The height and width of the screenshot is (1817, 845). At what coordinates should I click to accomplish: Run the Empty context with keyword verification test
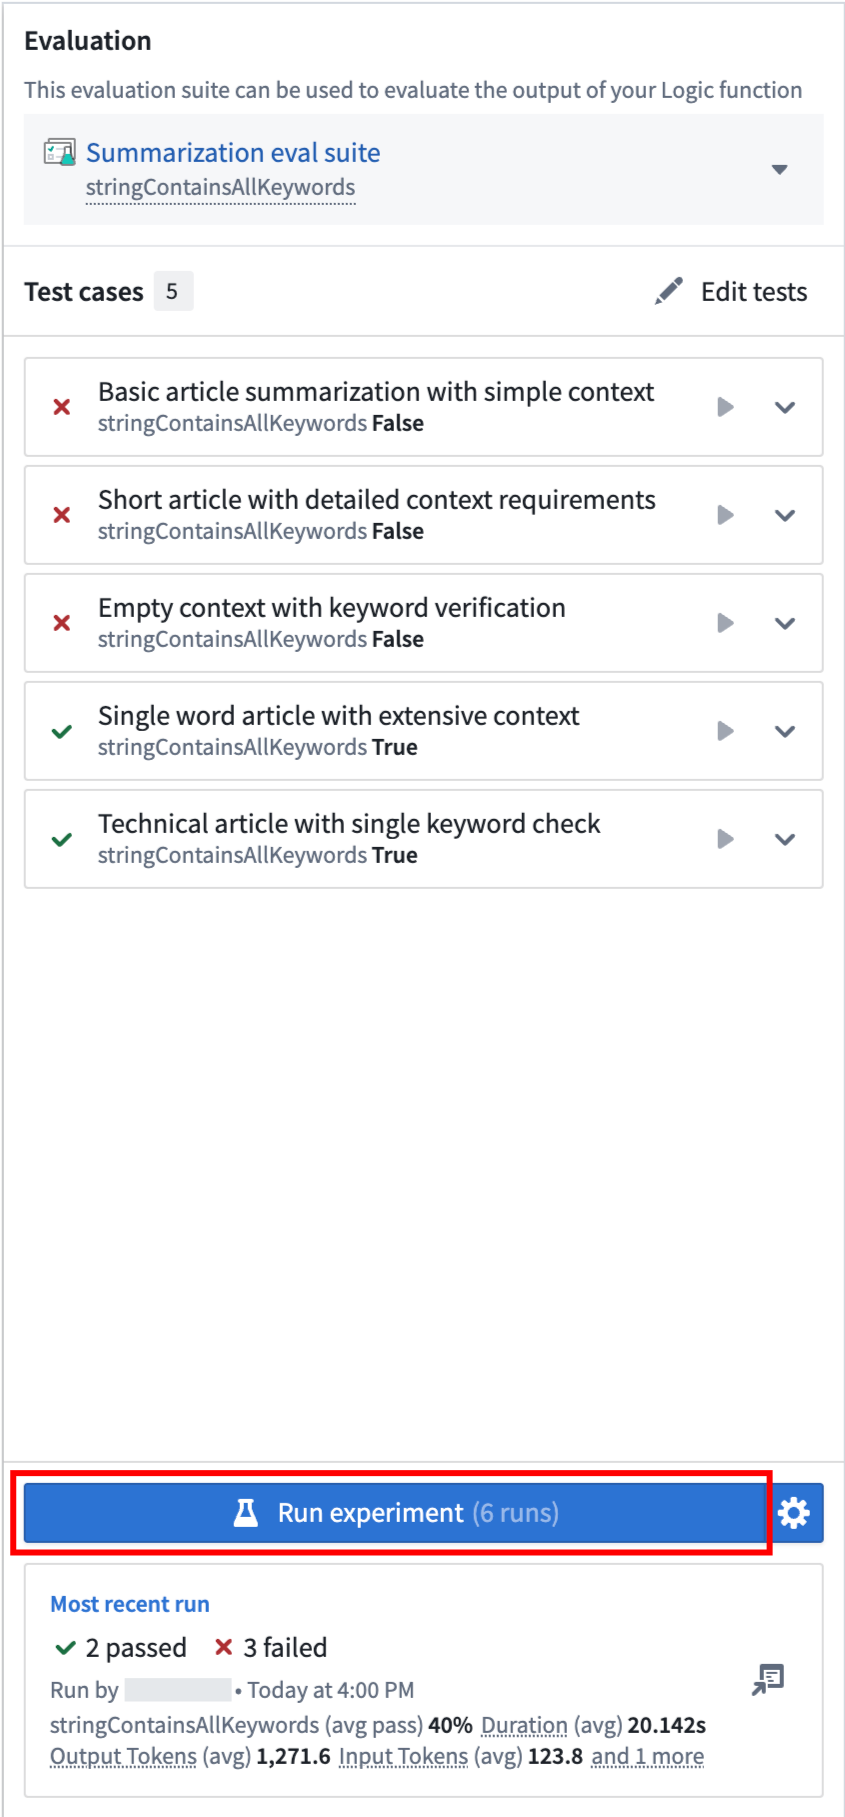[726, 623]
